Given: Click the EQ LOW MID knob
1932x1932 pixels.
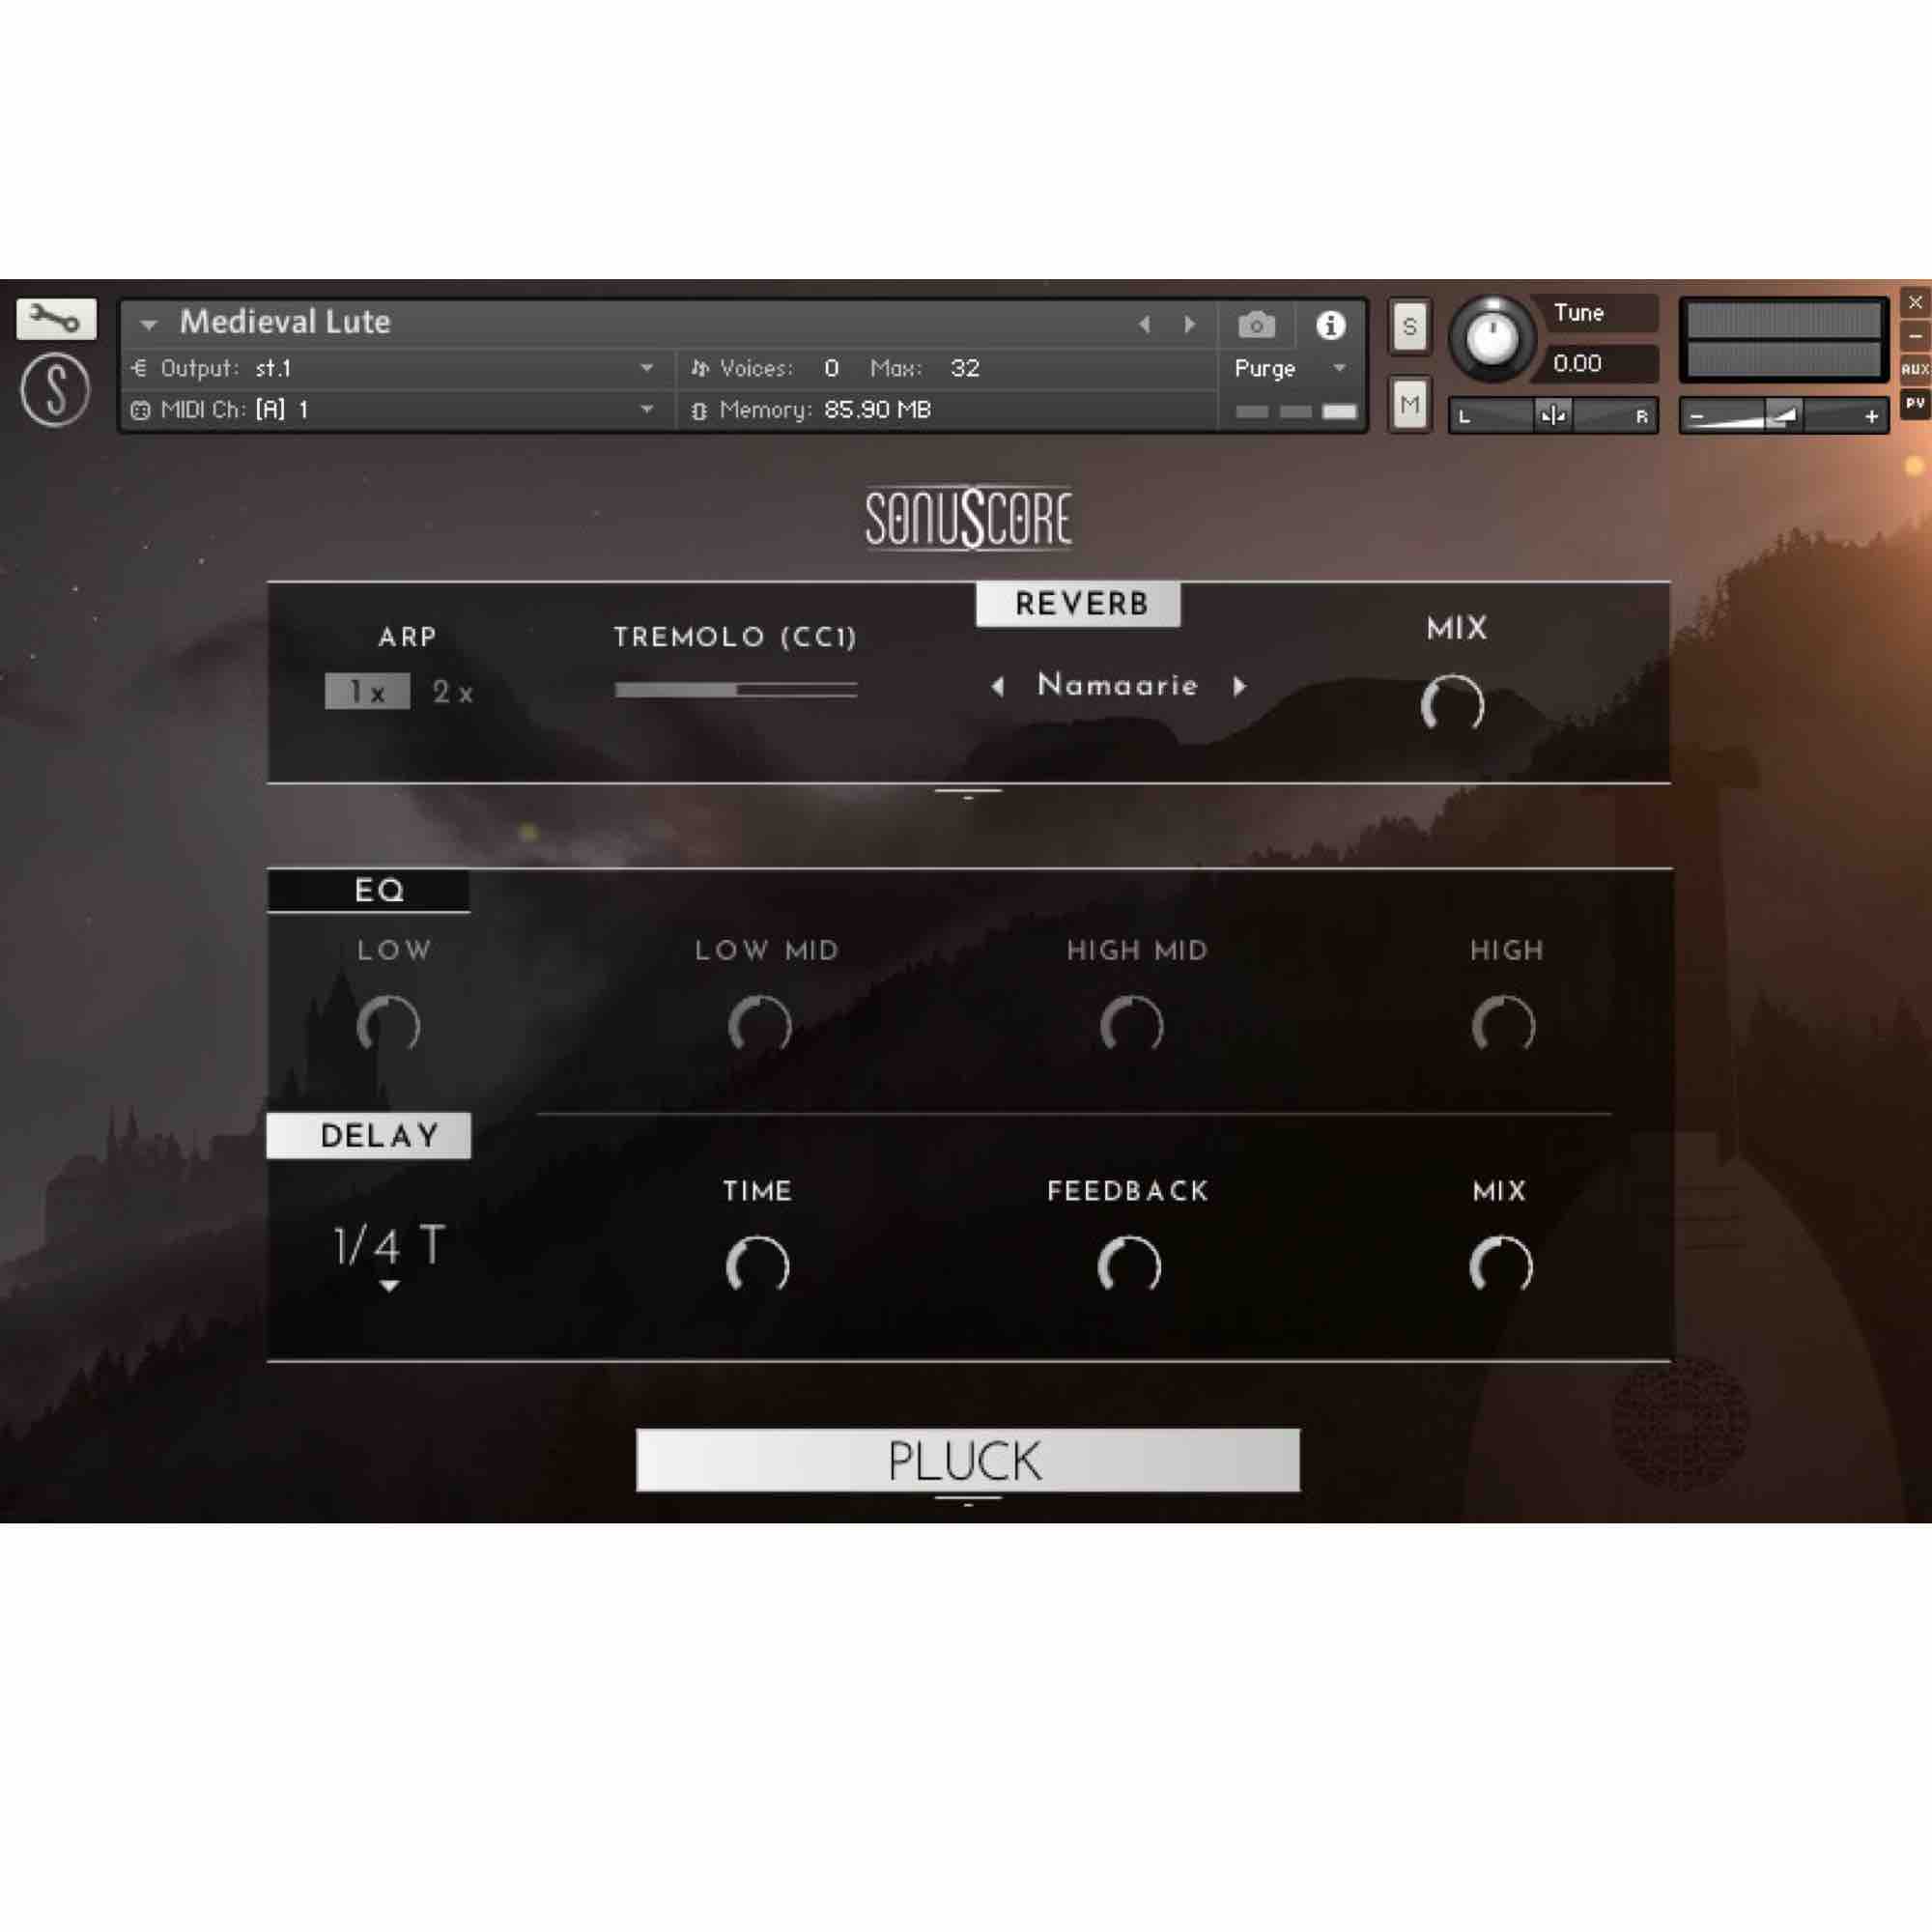Looking at the screenshot, I should (x=760, y=1025).
